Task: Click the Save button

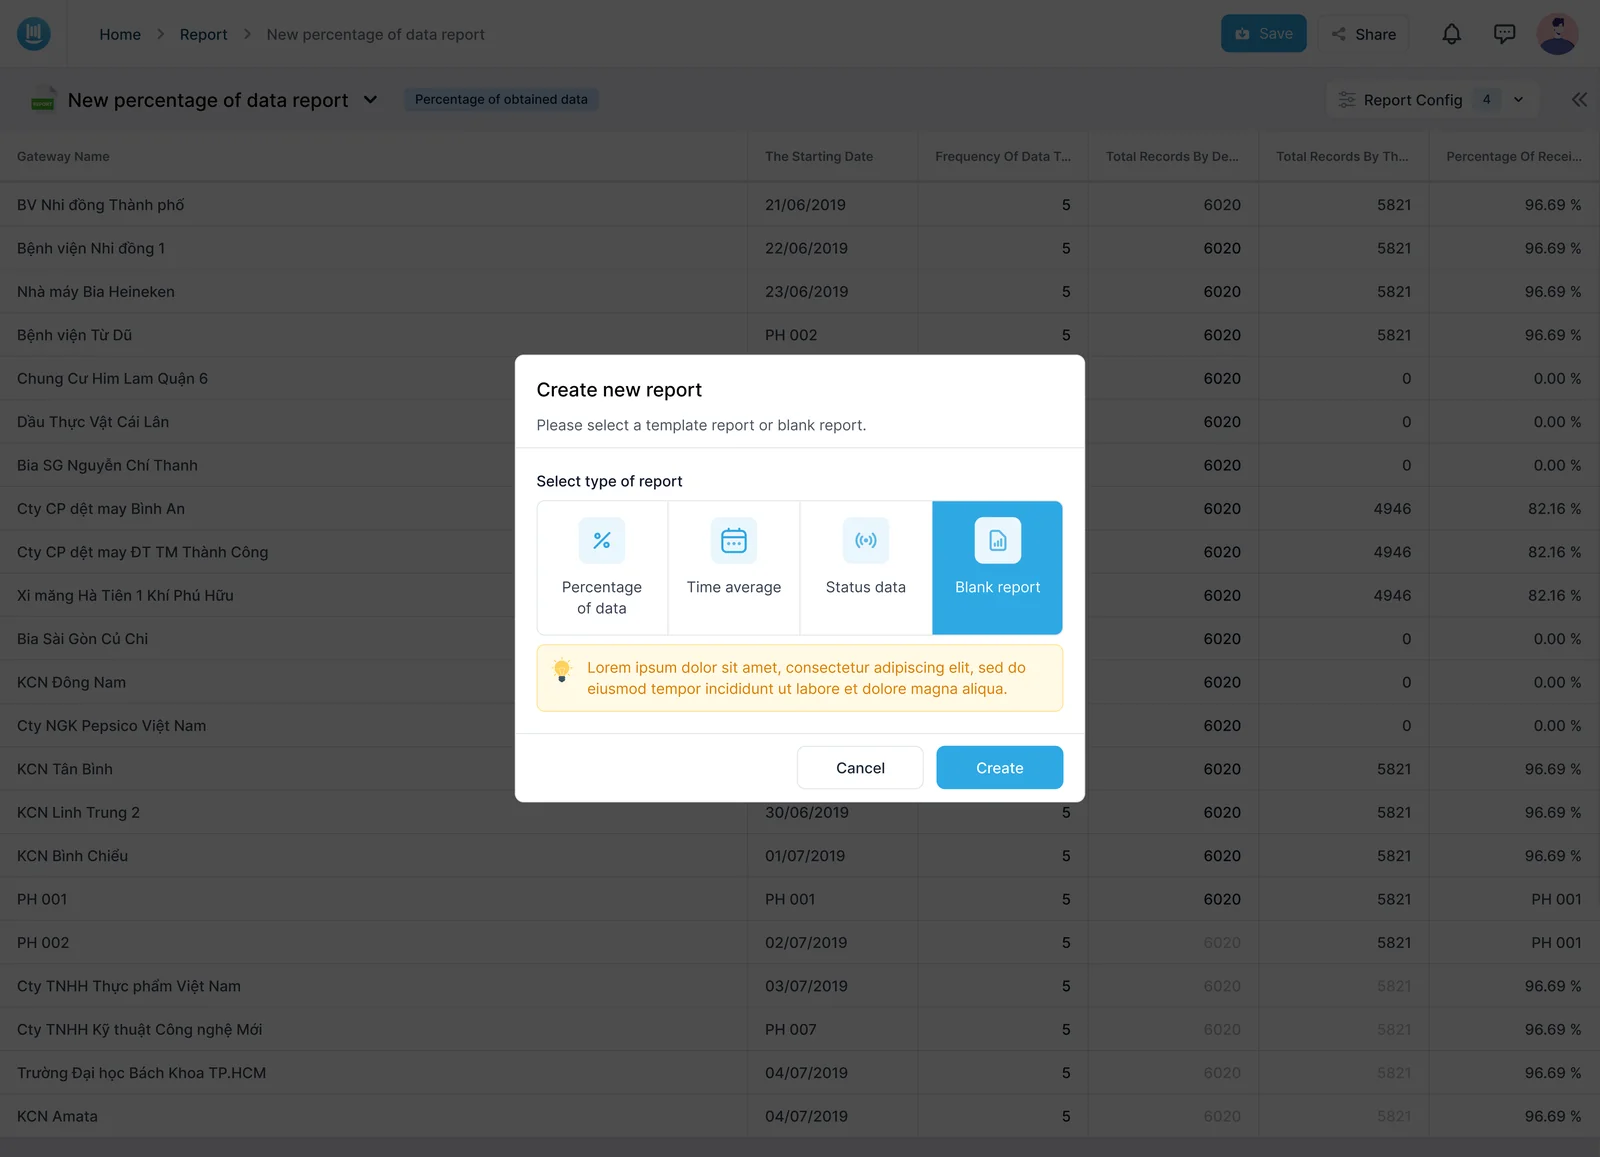Action: 1264,34
